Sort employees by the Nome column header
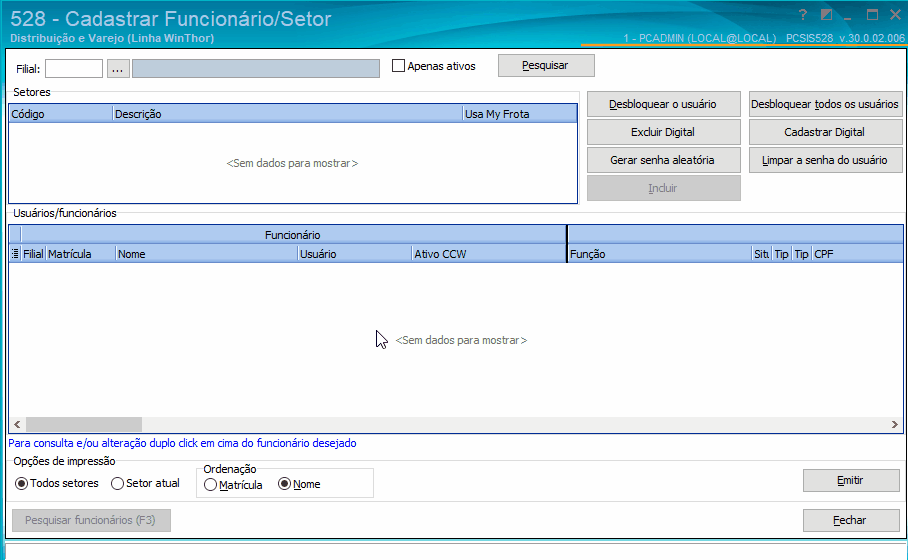The image size is (908, 560). point(206,254)
